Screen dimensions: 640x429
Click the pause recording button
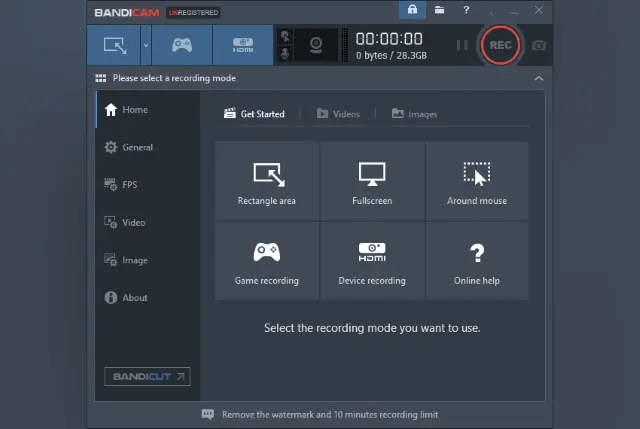(x=462, y=45)
